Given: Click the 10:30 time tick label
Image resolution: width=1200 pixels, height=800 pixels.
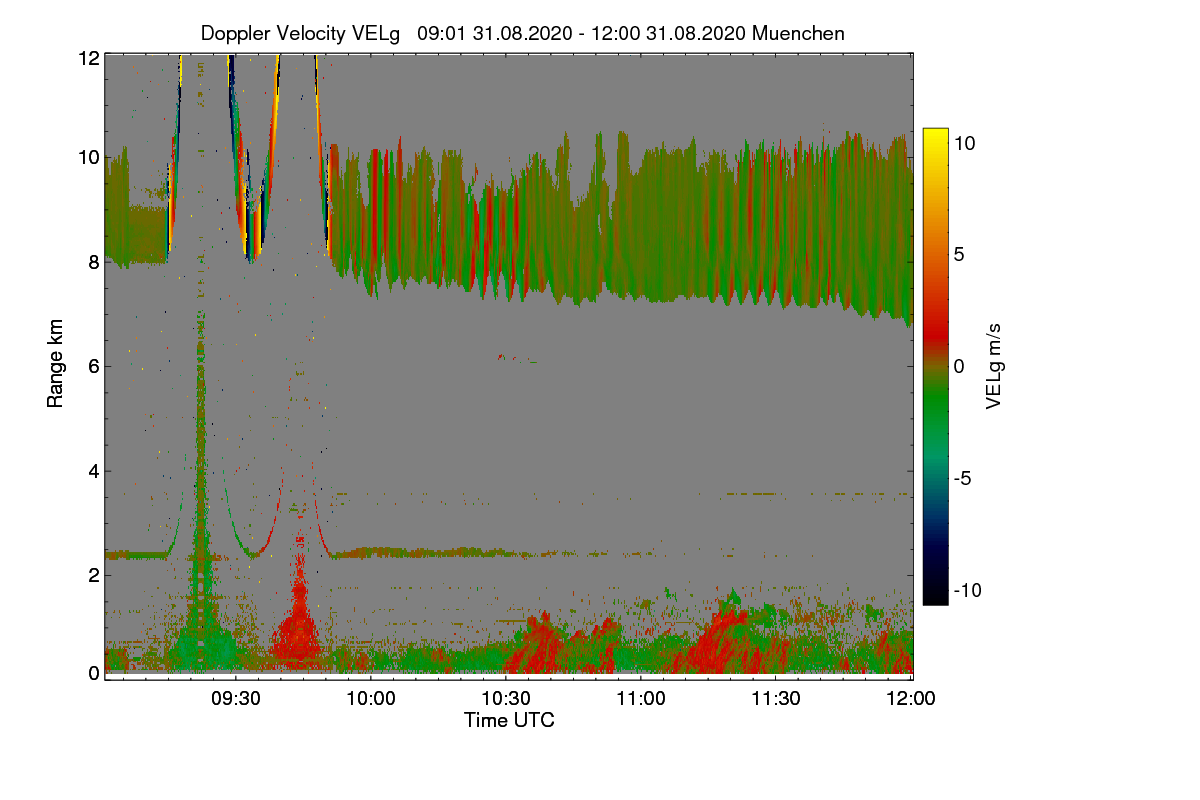Looking at the screenshot, I should (507, 699).
